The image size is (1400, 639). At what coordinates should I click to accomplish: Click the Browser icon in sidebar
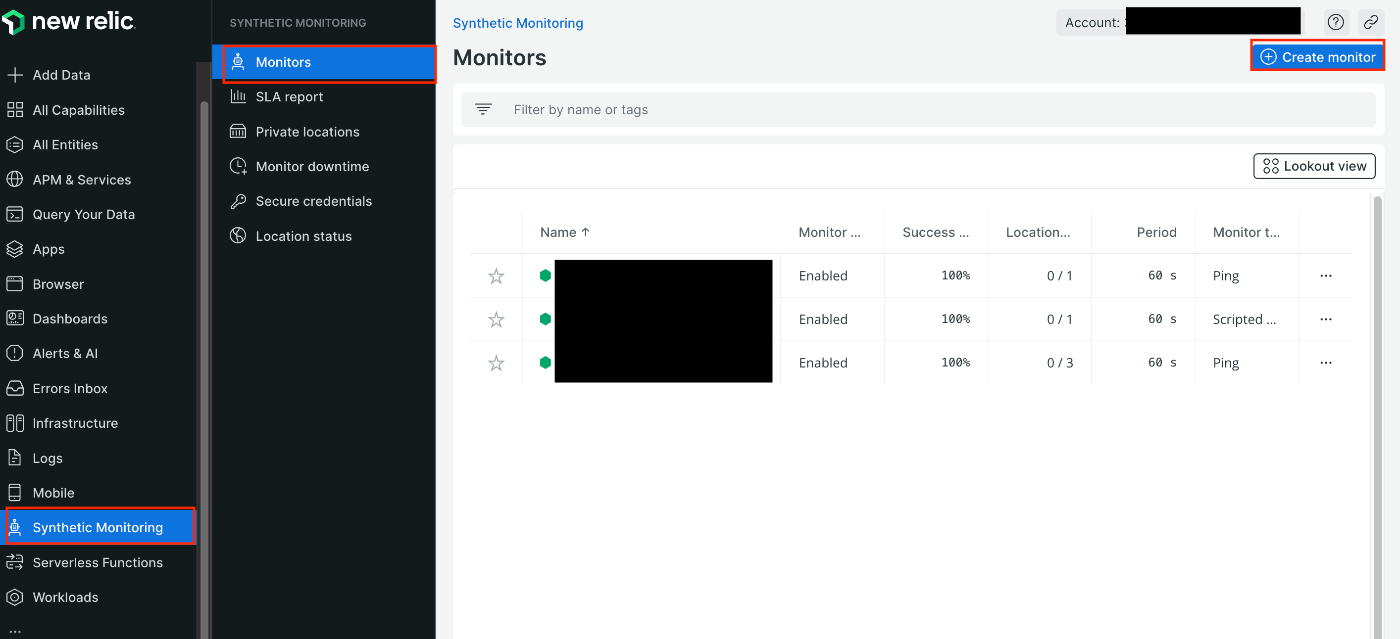point(15,284)
